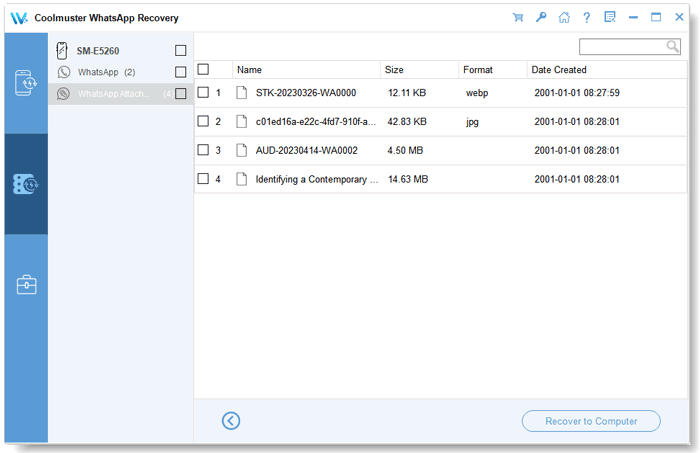Click Recover to Computer button

(x=591, y=421)
